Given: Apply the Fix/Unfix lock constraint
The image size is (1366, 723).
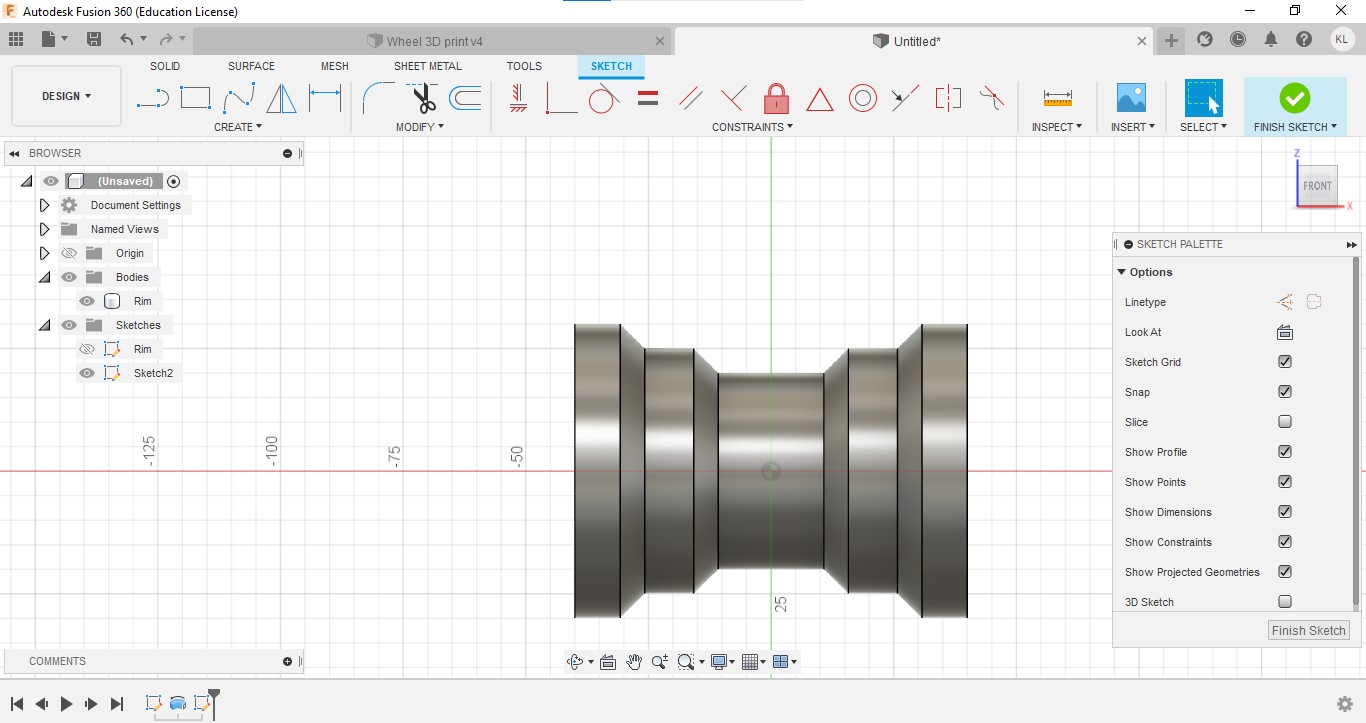Looking at the screenshot, I should (x=776, y=98).
